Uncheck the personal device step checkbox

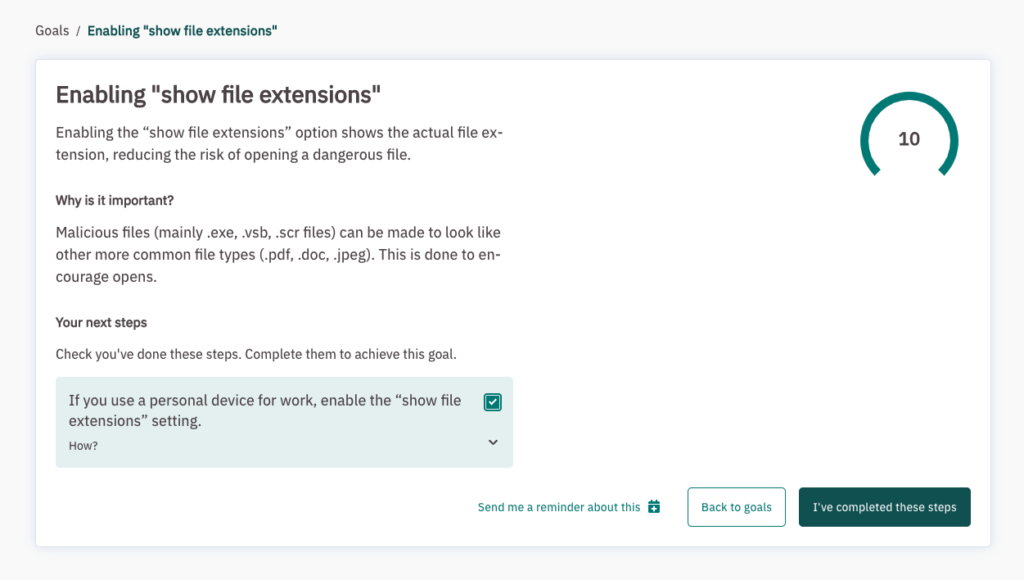(492, 402)
